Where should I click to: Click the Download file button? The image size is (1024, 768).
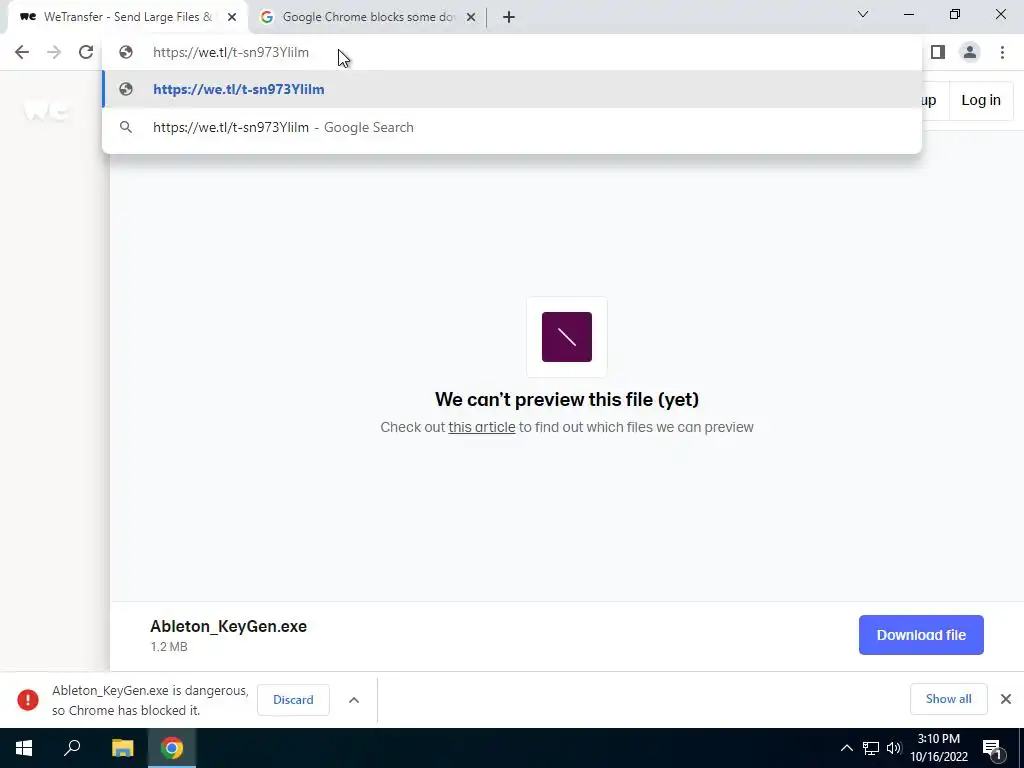921,635
